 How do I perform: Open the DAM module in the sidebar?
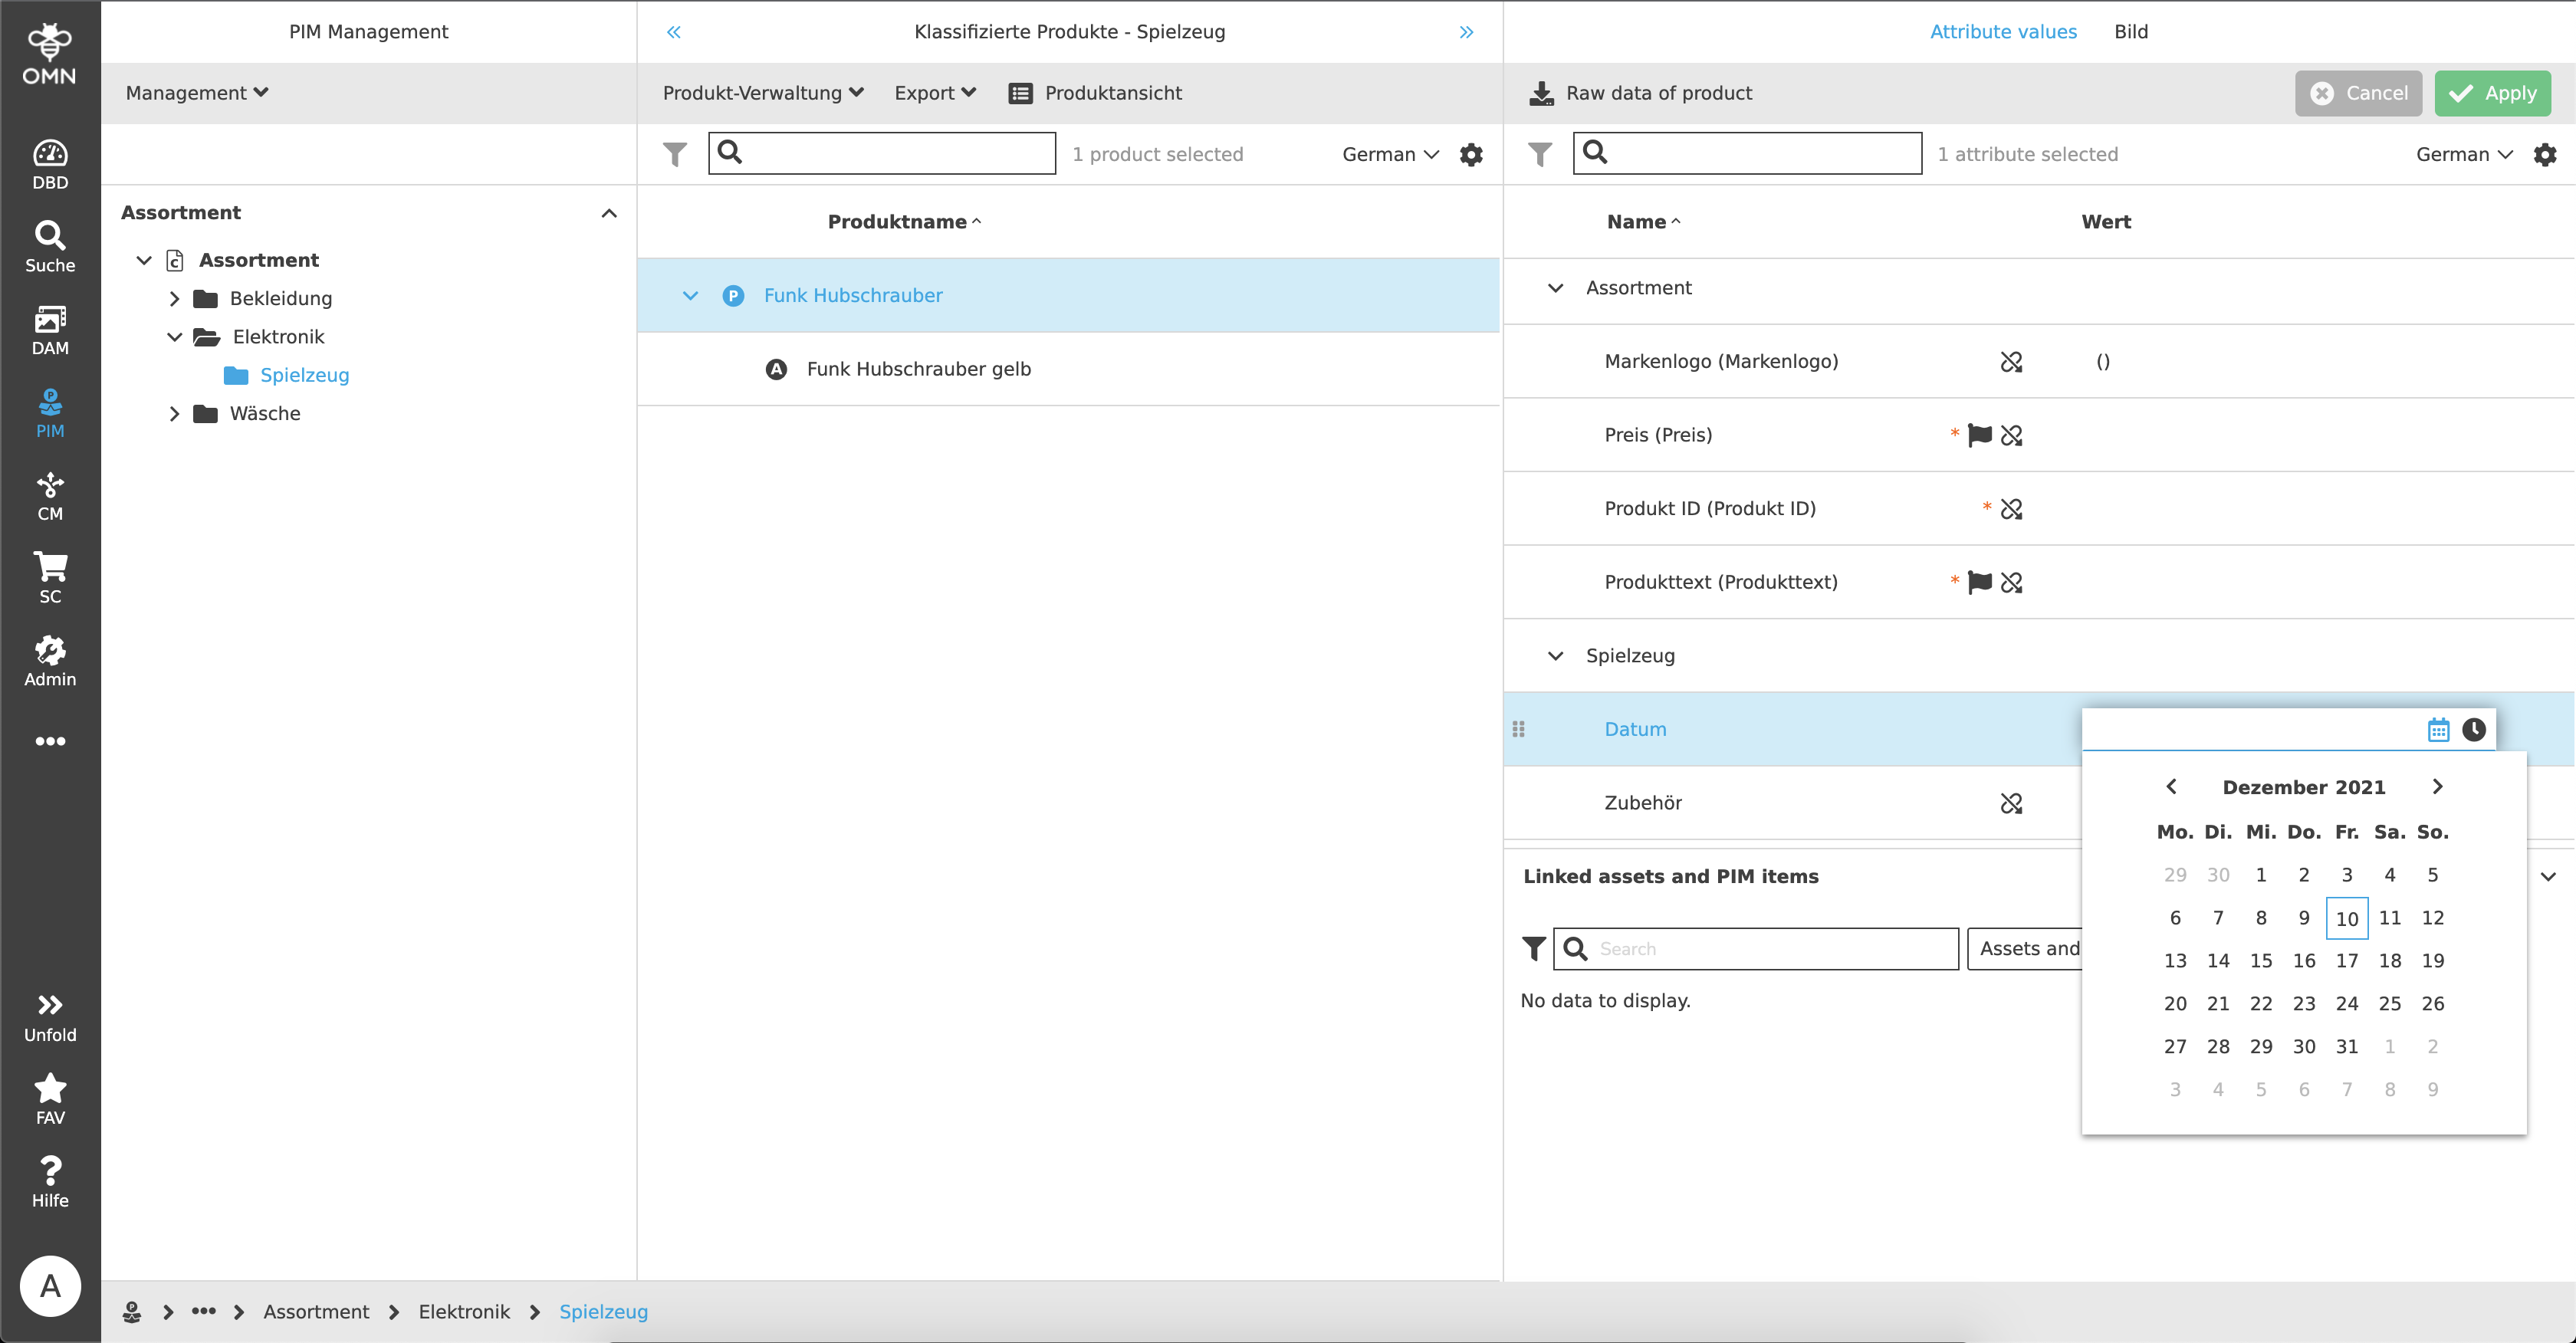(49, 330)
